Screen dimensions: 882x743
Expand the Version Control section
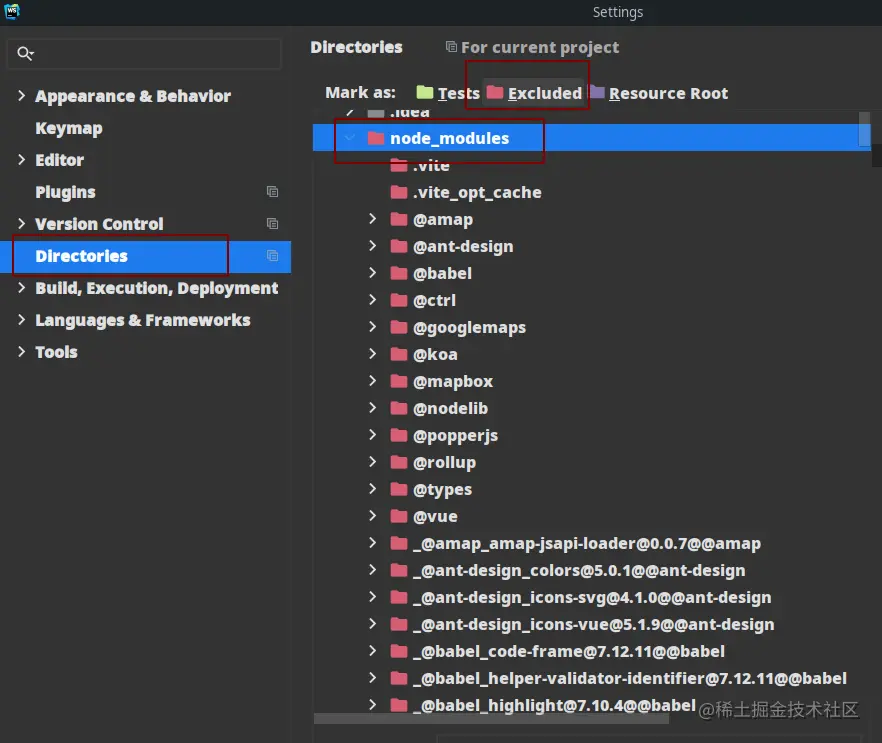(x=21, y=224)
